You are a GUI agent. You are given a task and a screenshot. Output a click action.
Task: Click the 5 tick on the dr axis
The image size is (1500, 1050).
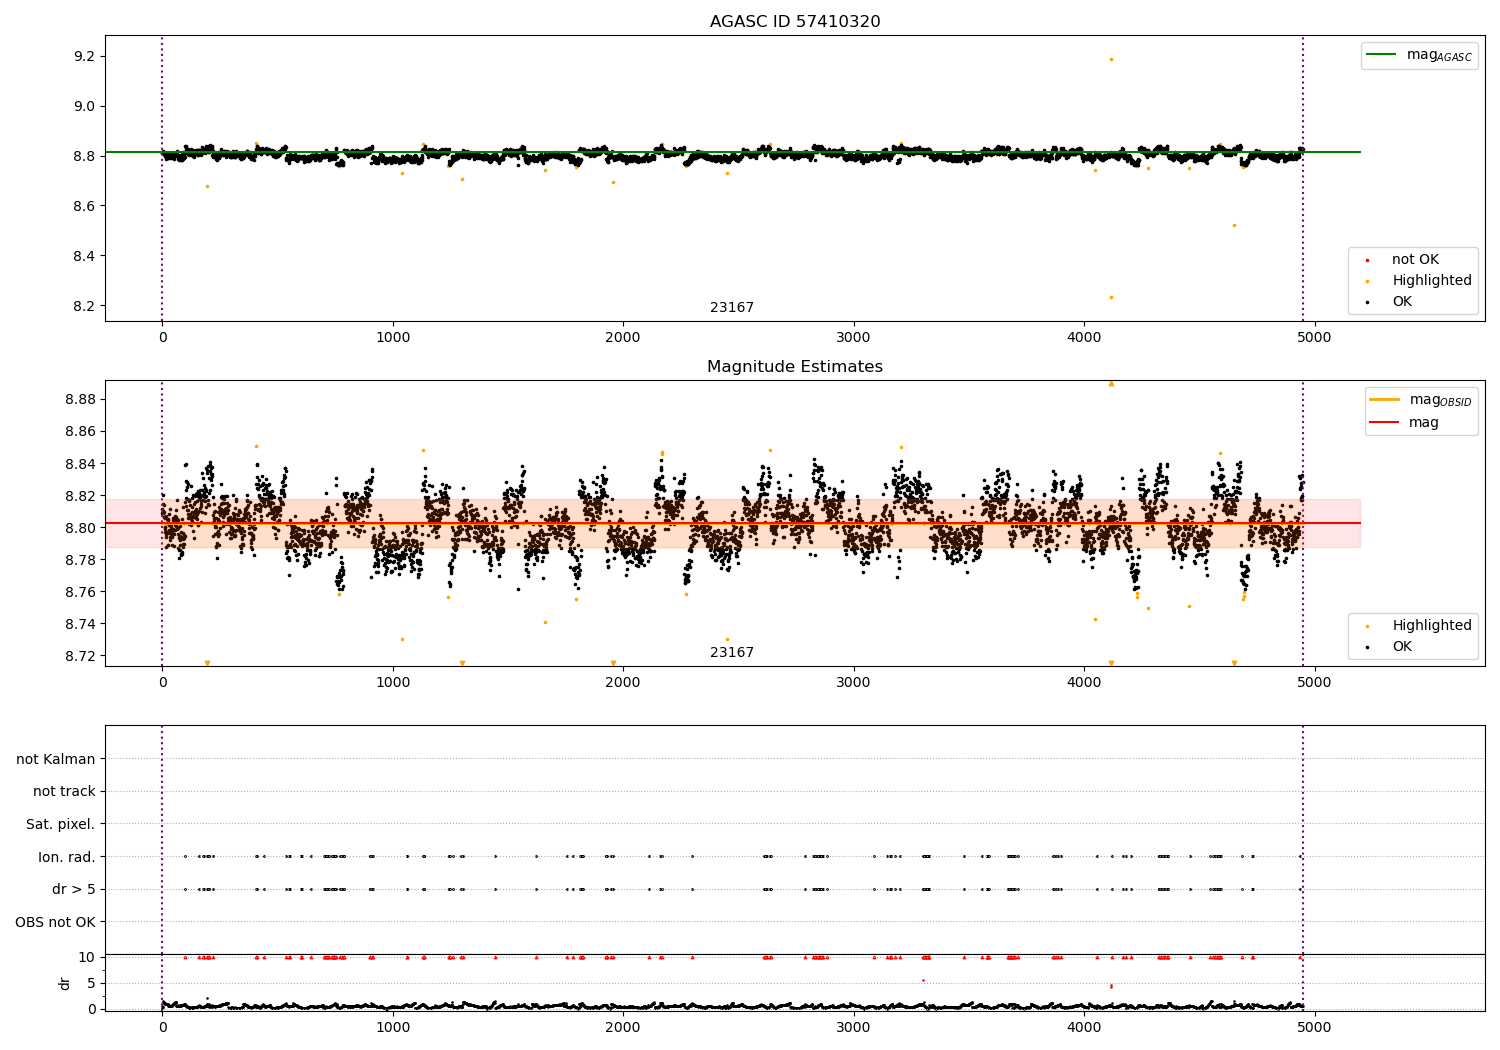(92, 983)
